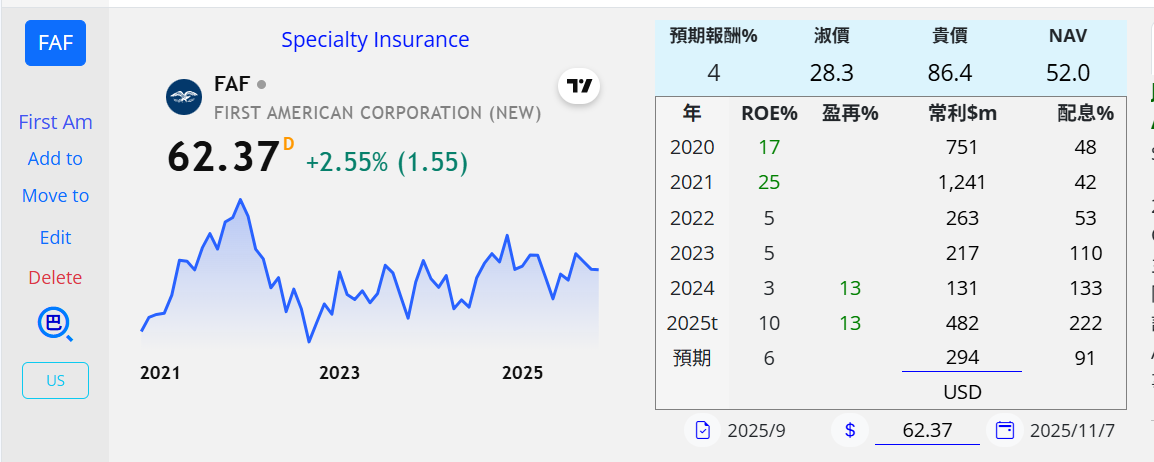Click into the 62.37 price input field
Image resolution: width=1154 pixels, height=462 pixels.
click(927, 430)
